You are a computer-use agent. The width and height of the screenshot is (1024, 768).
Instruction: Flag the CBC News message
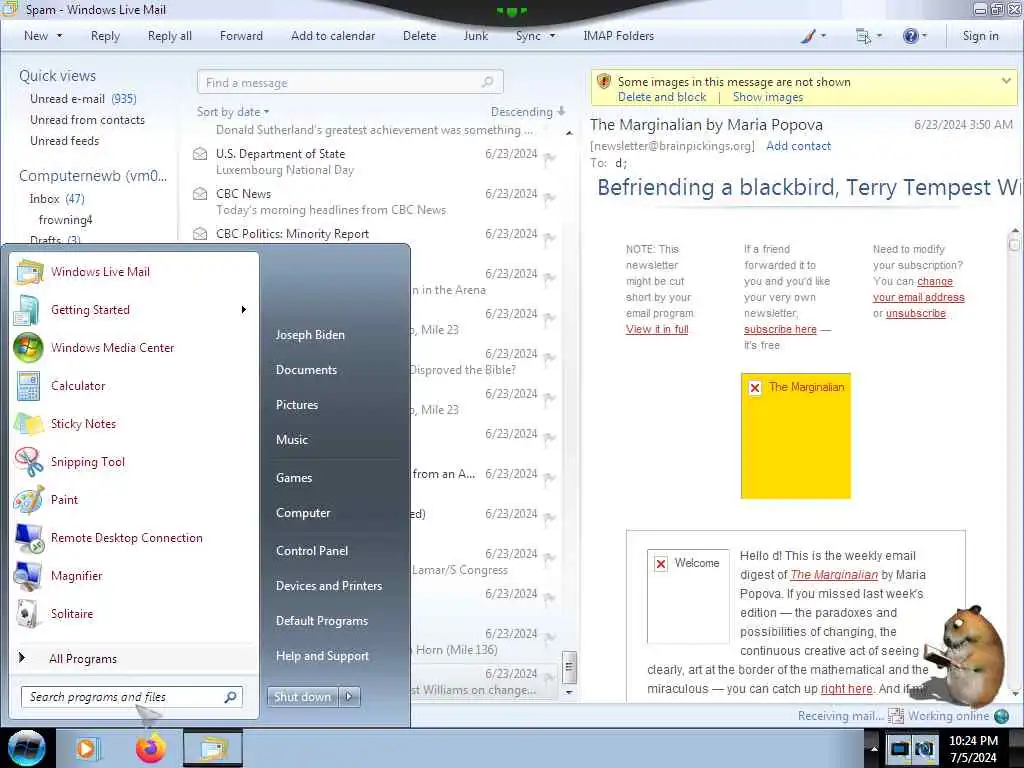(x=550, y=197)
